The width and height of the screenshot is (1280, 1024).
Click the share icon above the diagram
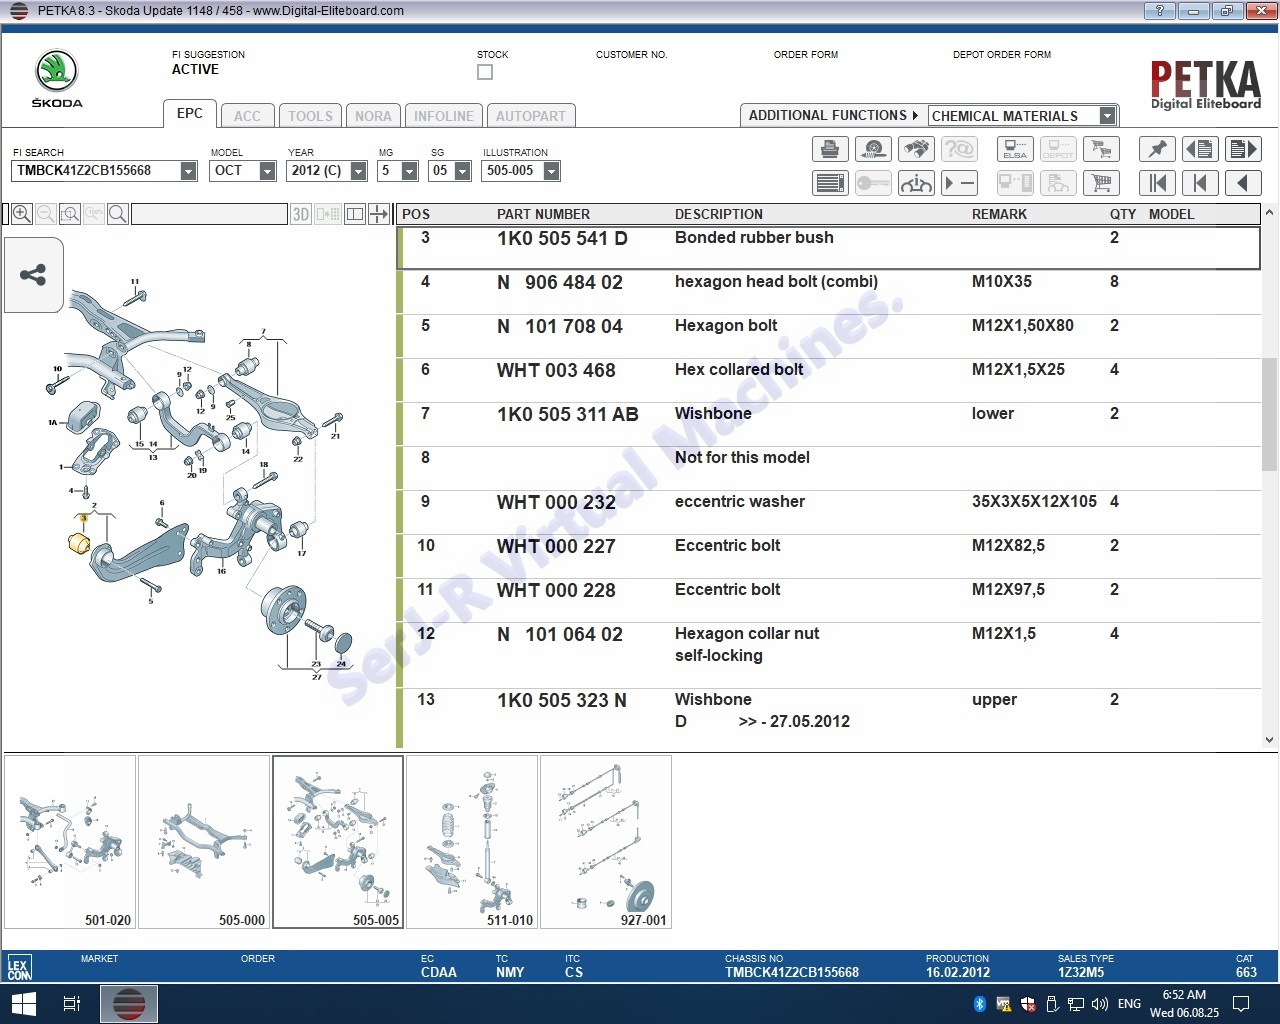coord(33,275)
